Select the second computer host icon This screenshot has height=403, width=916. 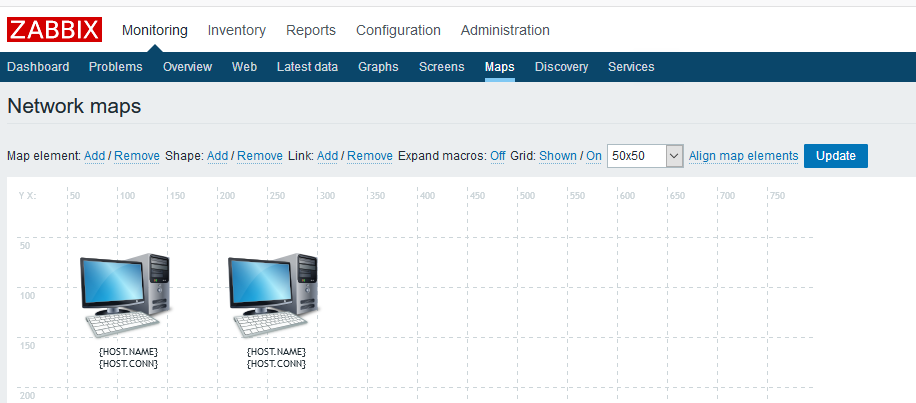[273, 296]
